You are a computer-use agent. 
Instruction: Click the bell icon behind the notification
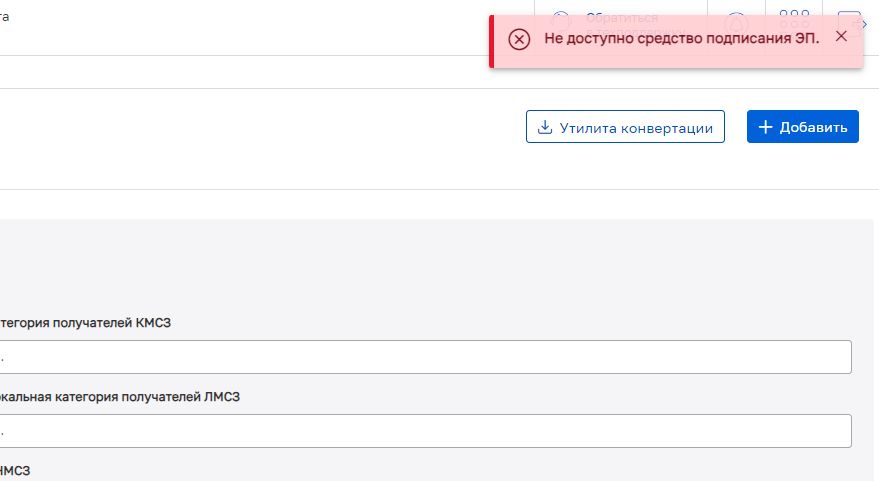pyautogui.click(x=736, y=22)
